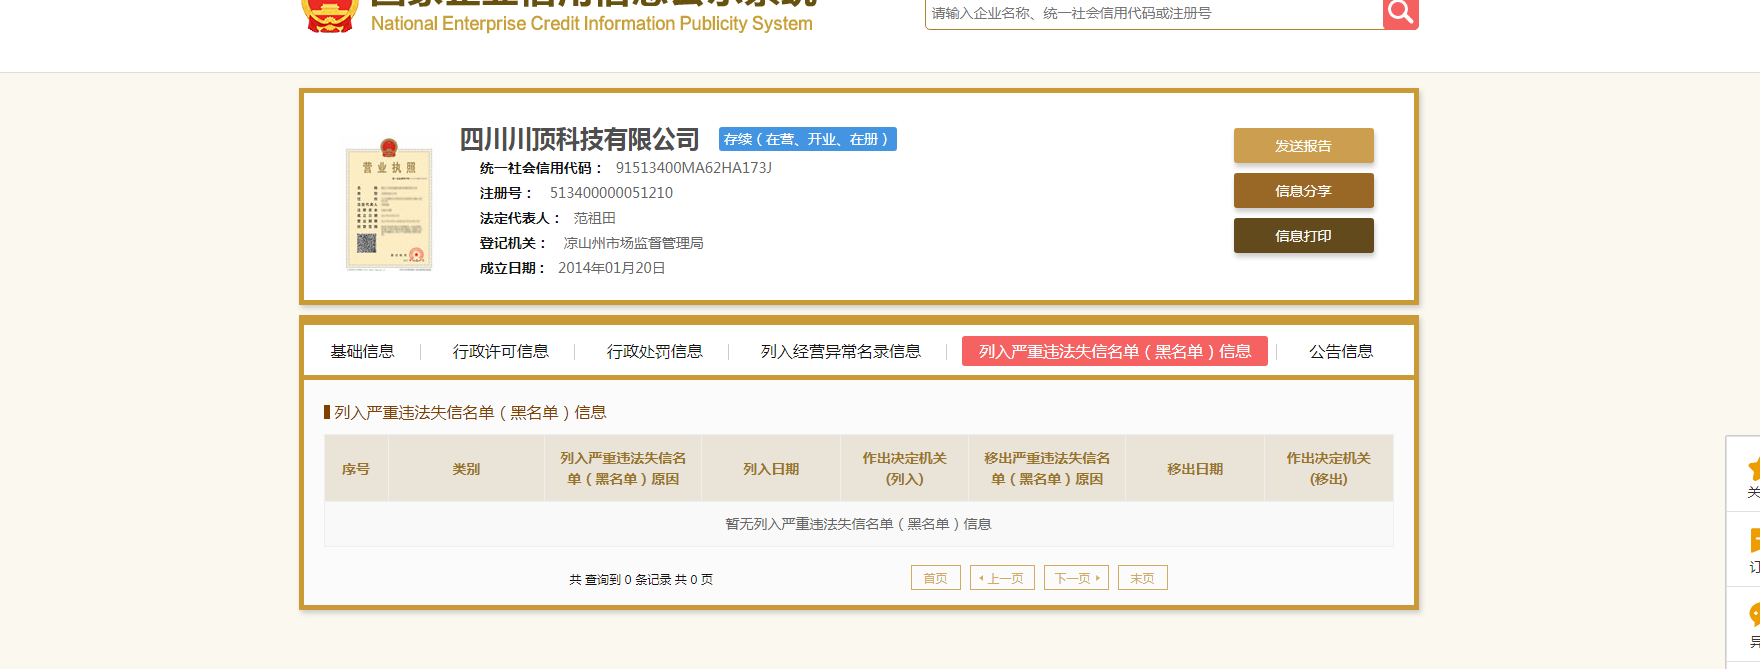Go to 首页 first page button
The height and width of the screenshot is (669, 1760).
coord(936,578)
